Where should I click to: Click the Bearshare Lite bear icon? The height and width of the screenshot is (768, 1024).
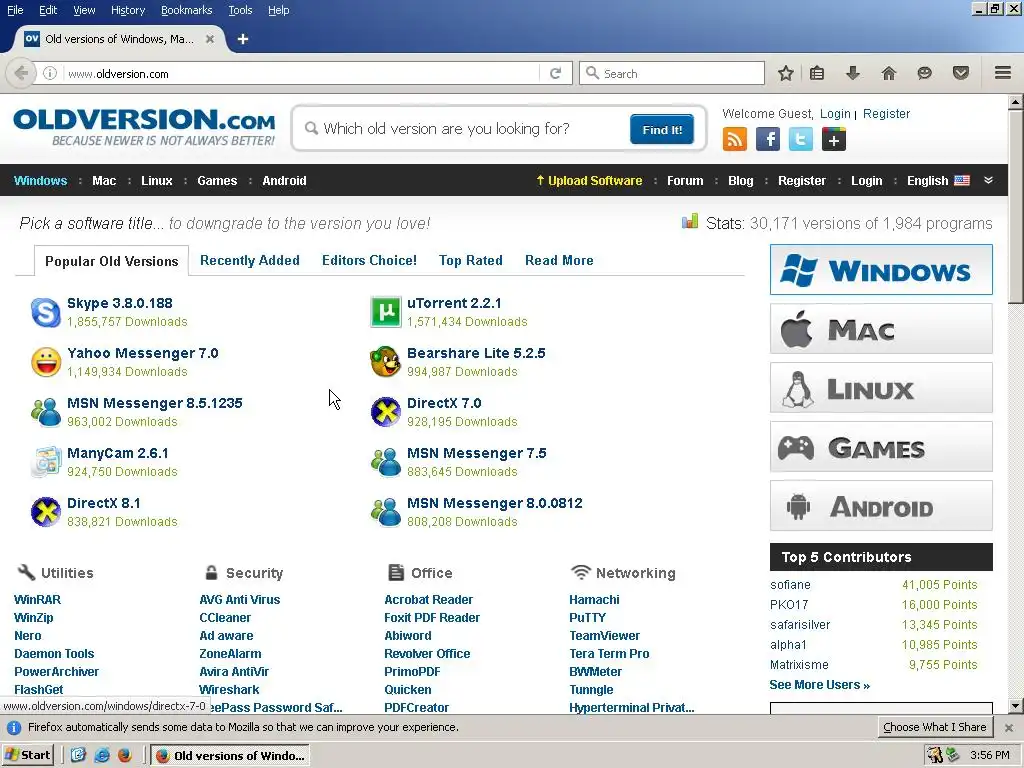[x=385, y=362]
